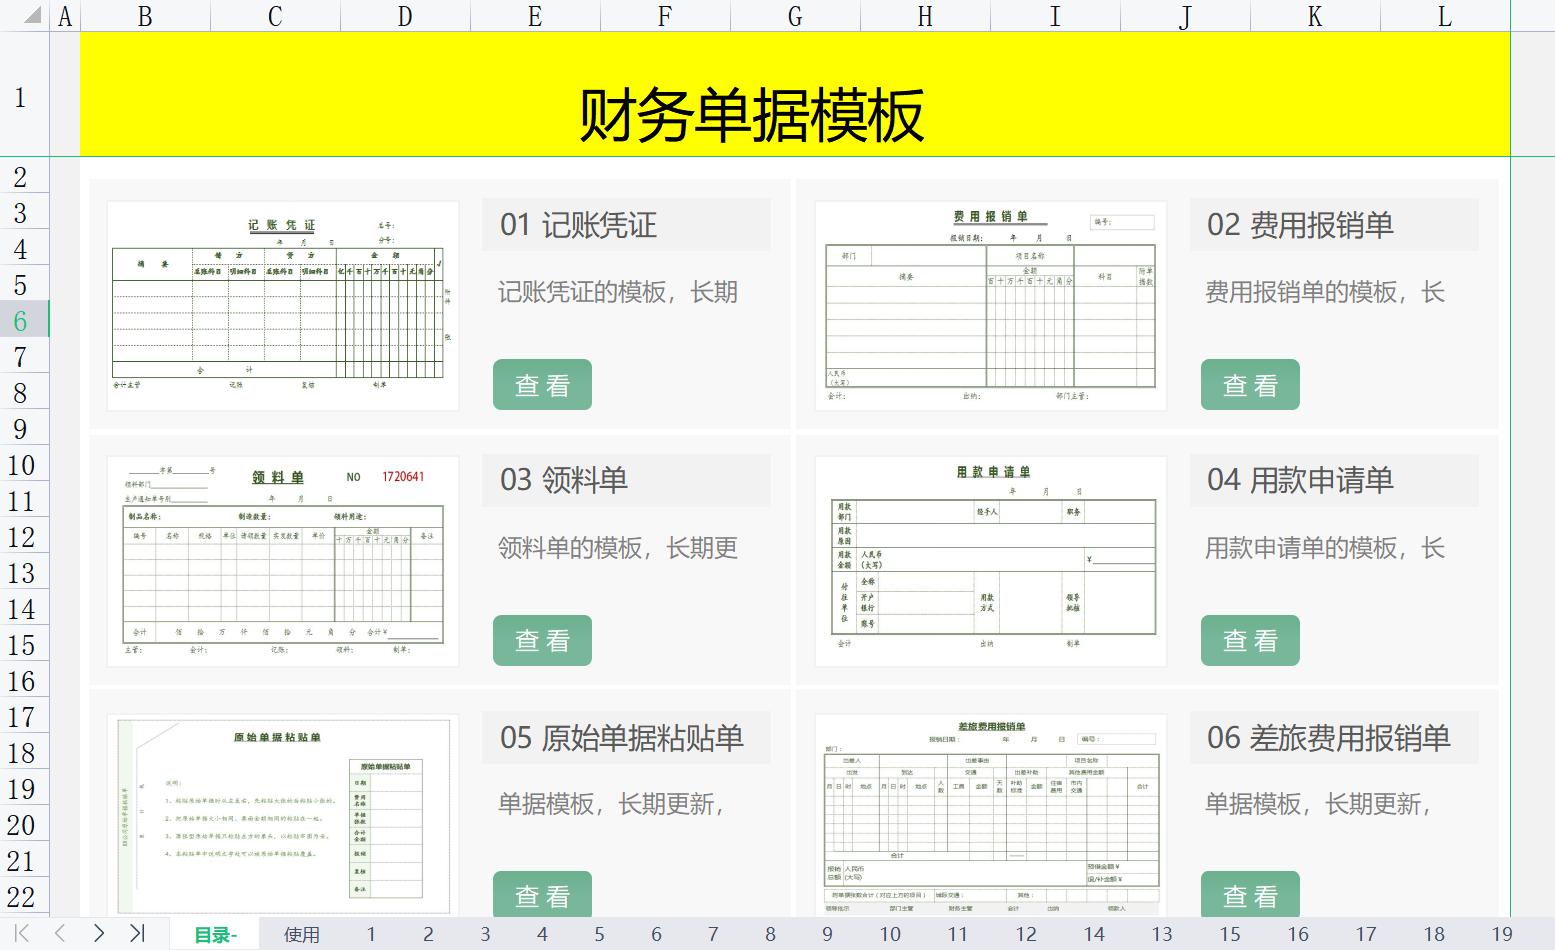Open sheet tab 1
Screen dimensions: 1555x950
pos(371,933)
